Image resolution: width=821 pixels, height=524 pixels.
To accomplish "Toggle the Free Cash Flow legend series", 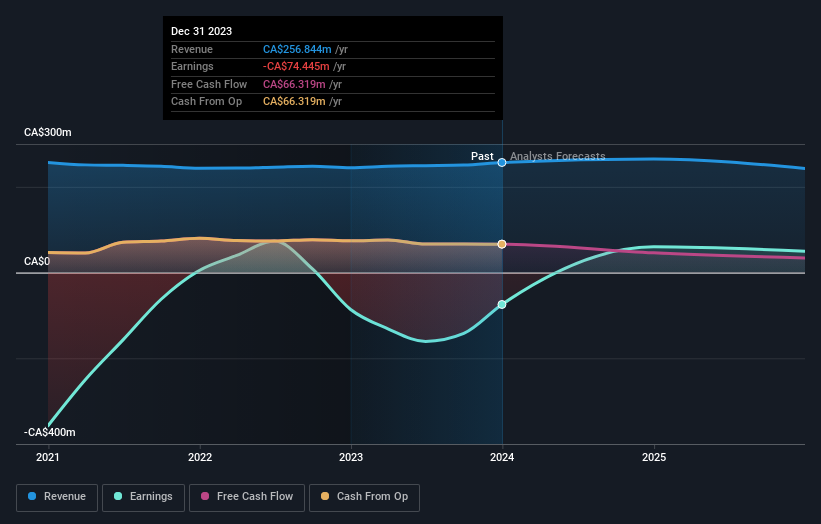I will [x=247, y=497].
